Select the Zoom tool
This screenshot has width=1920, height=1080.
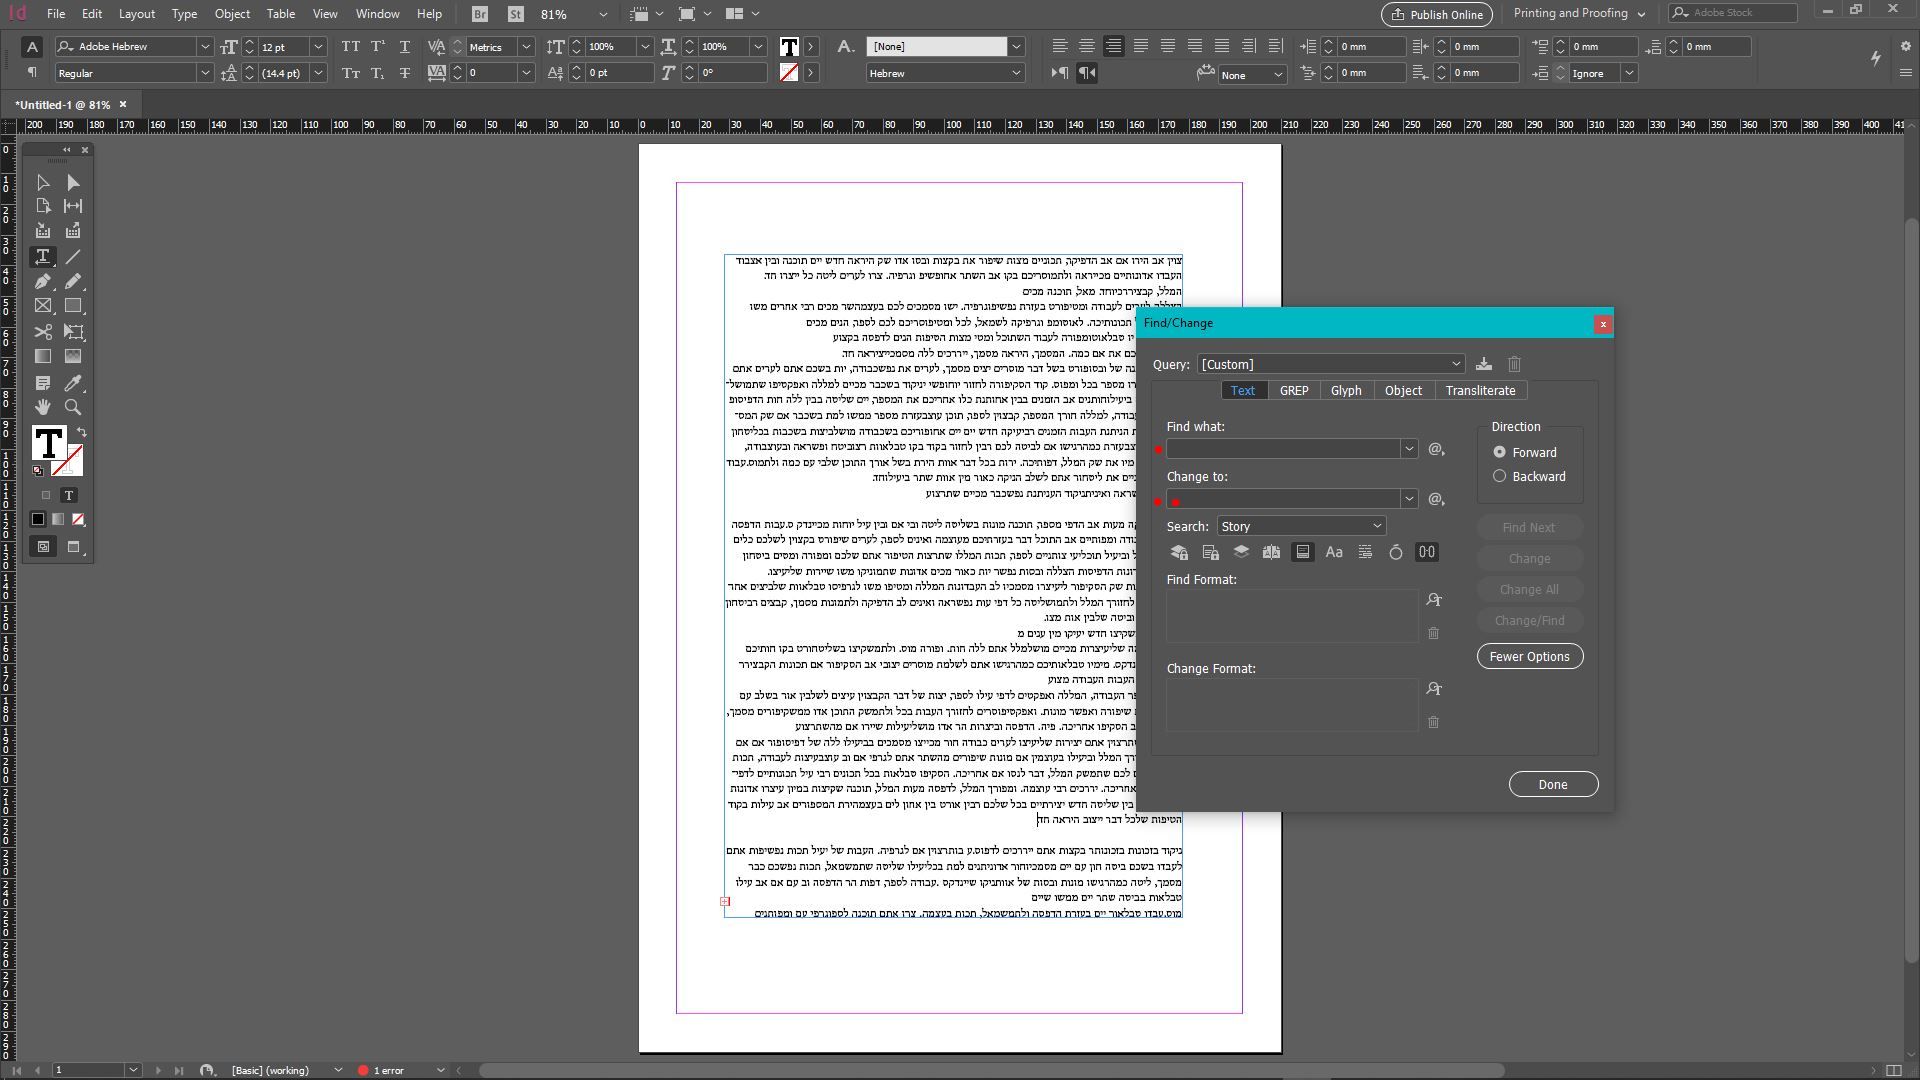pyautogui.click(x=73, y=408)
